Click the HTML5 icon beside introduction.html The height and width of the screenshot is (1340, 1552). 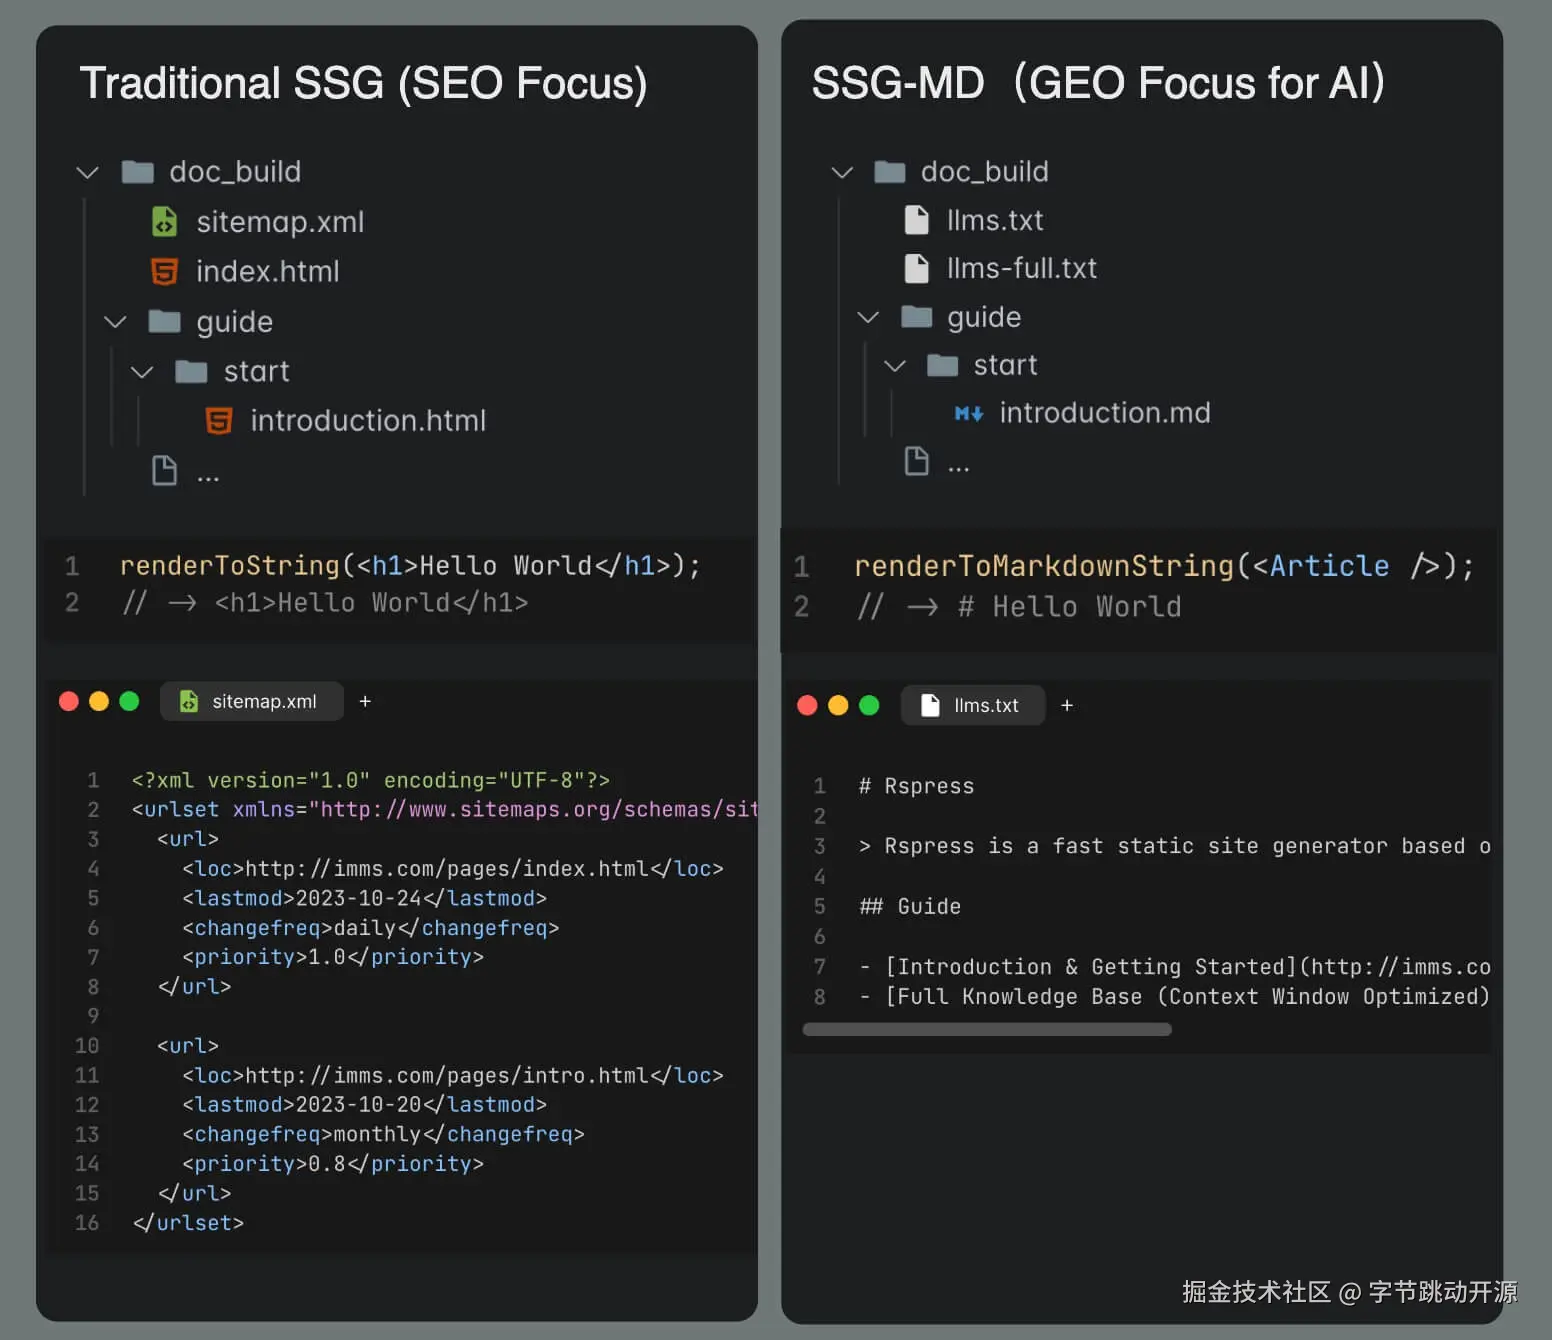pos(218,420)
